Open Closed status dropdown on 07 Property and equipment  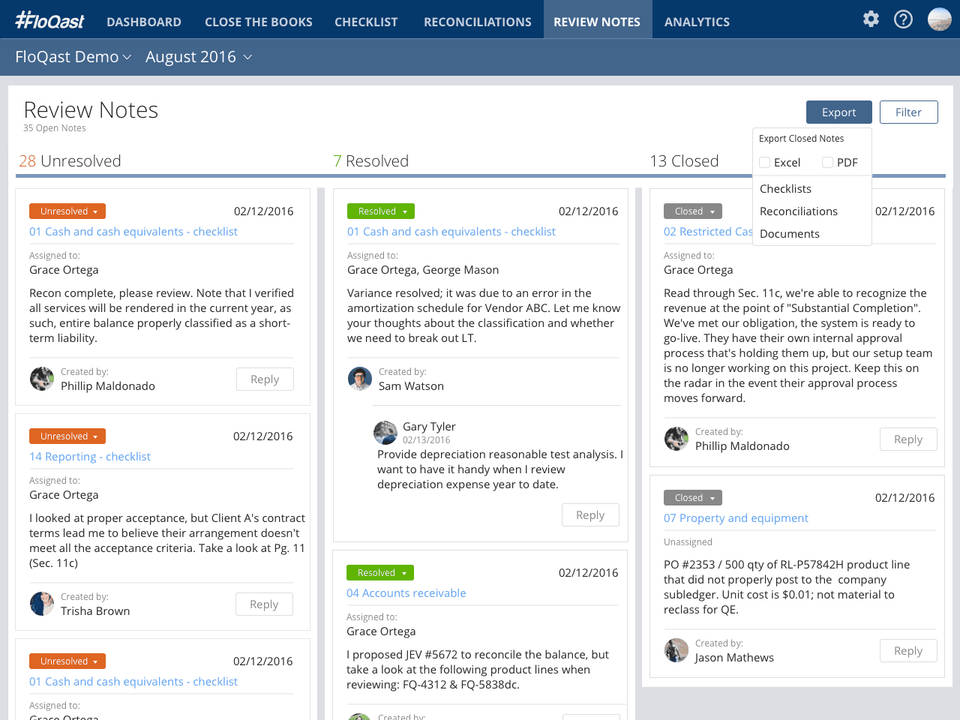pyautogui.click(x=693, y=498)
